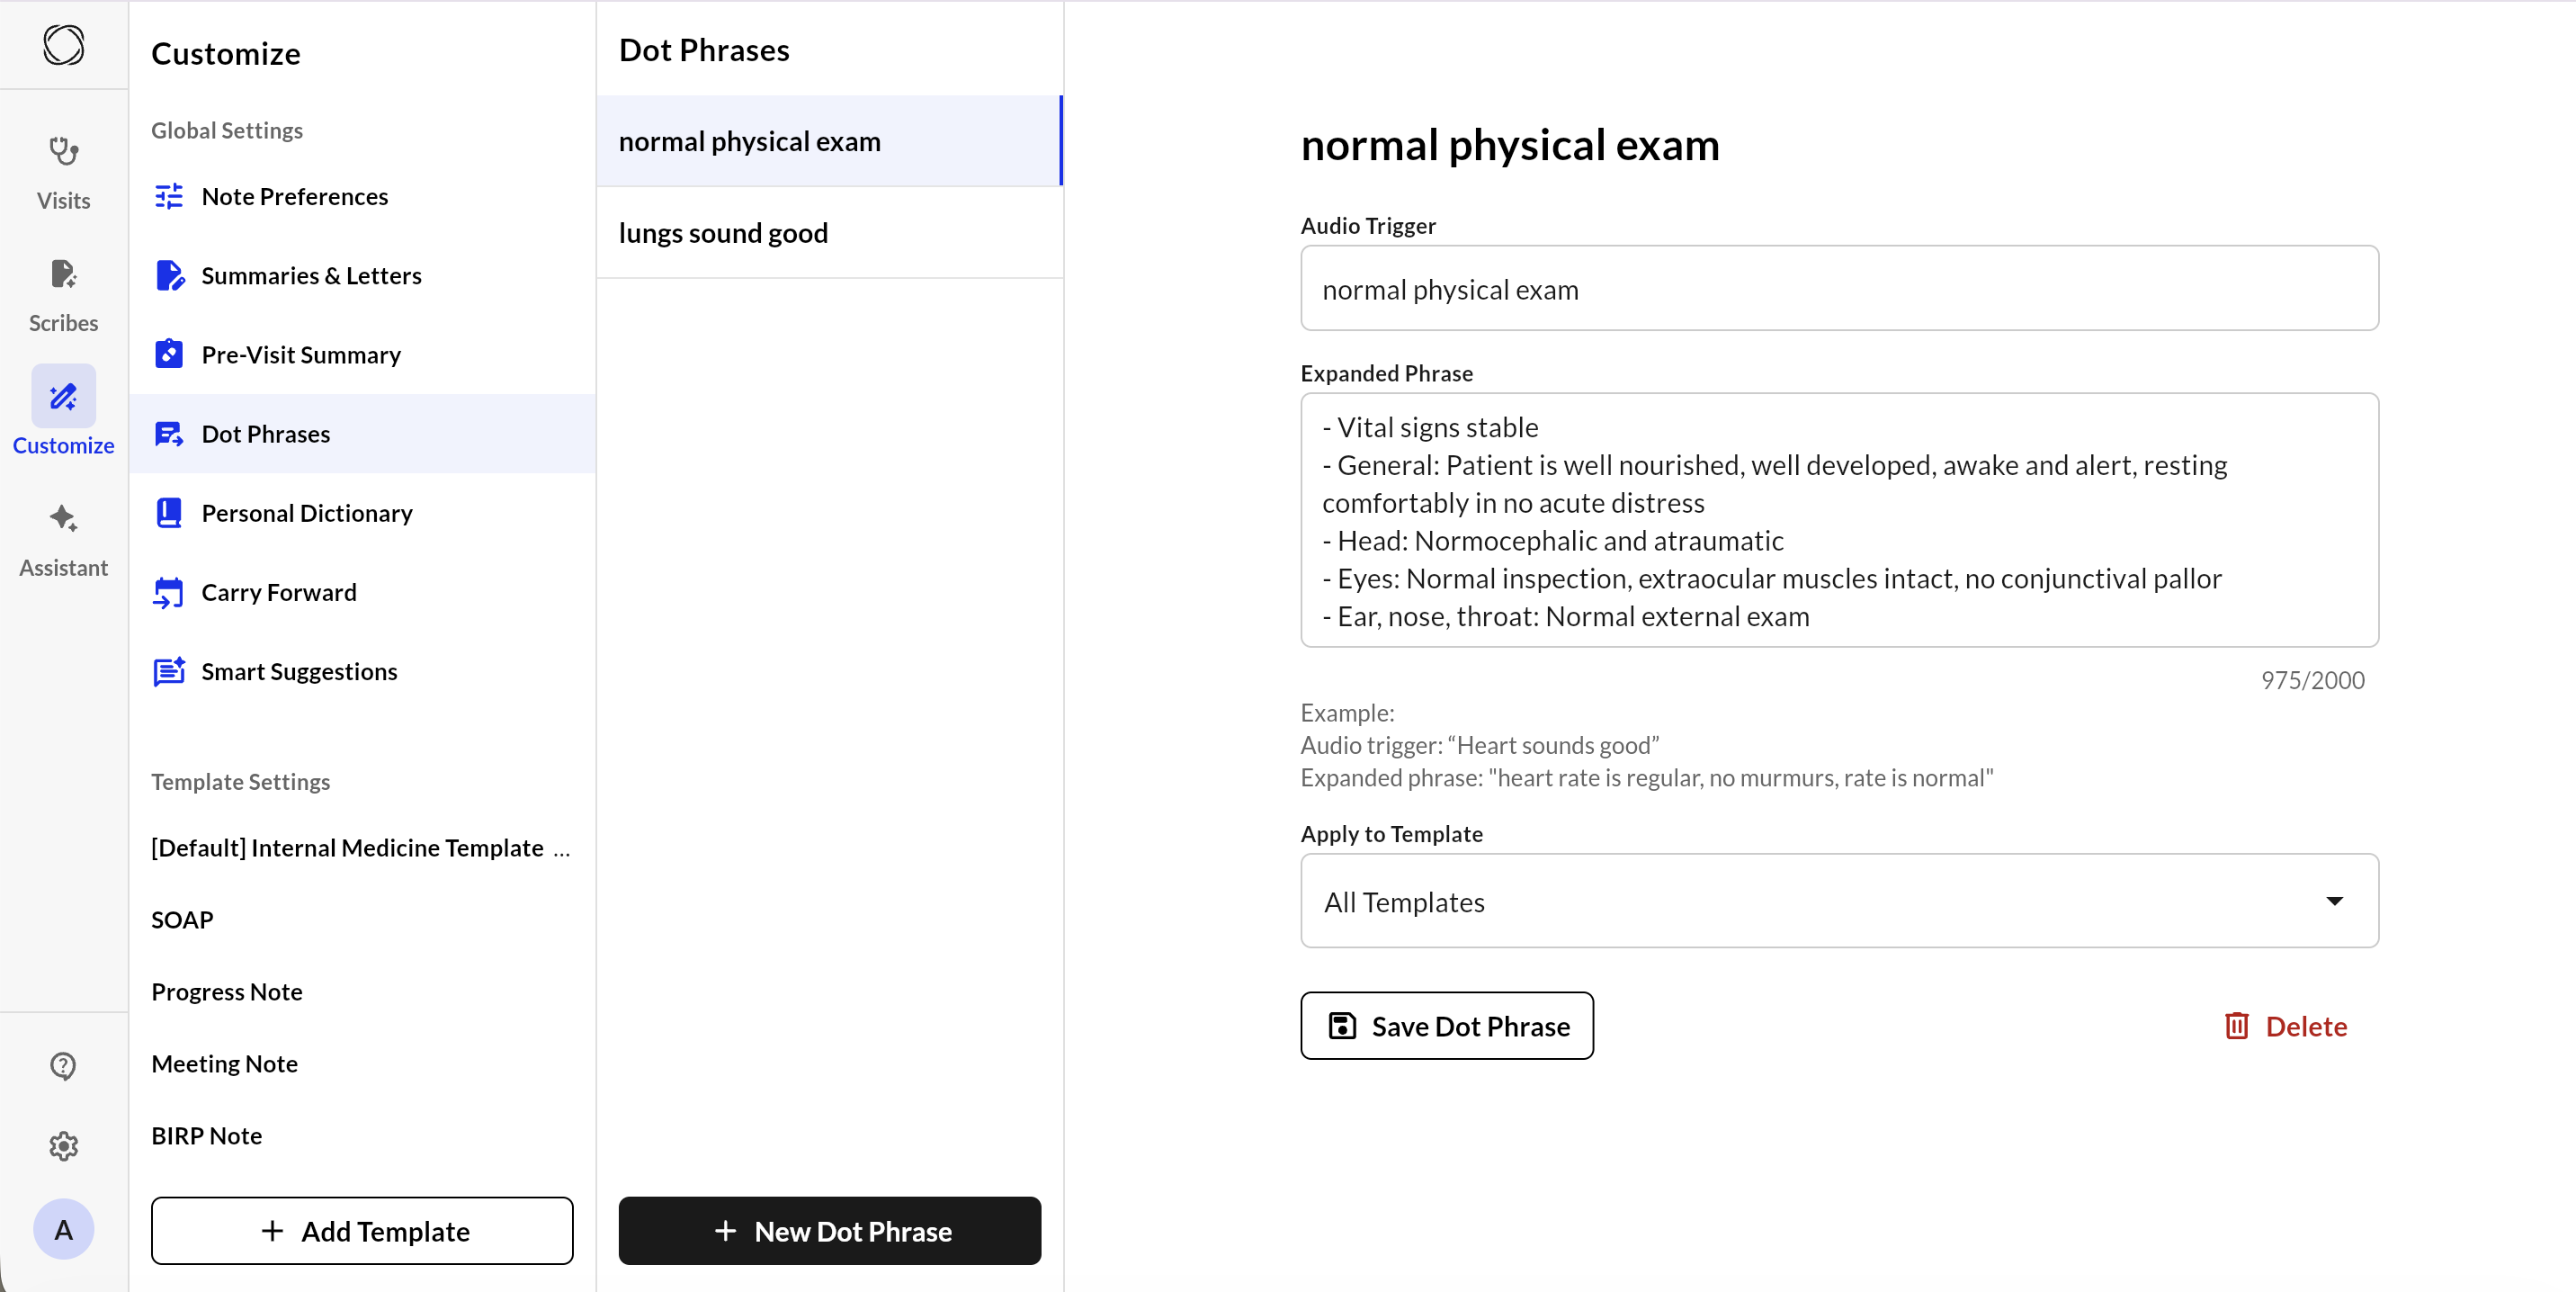Screen dimensions: 2576x1292
Task: Open Summaries & Letters settings
Action: [311, 276]
